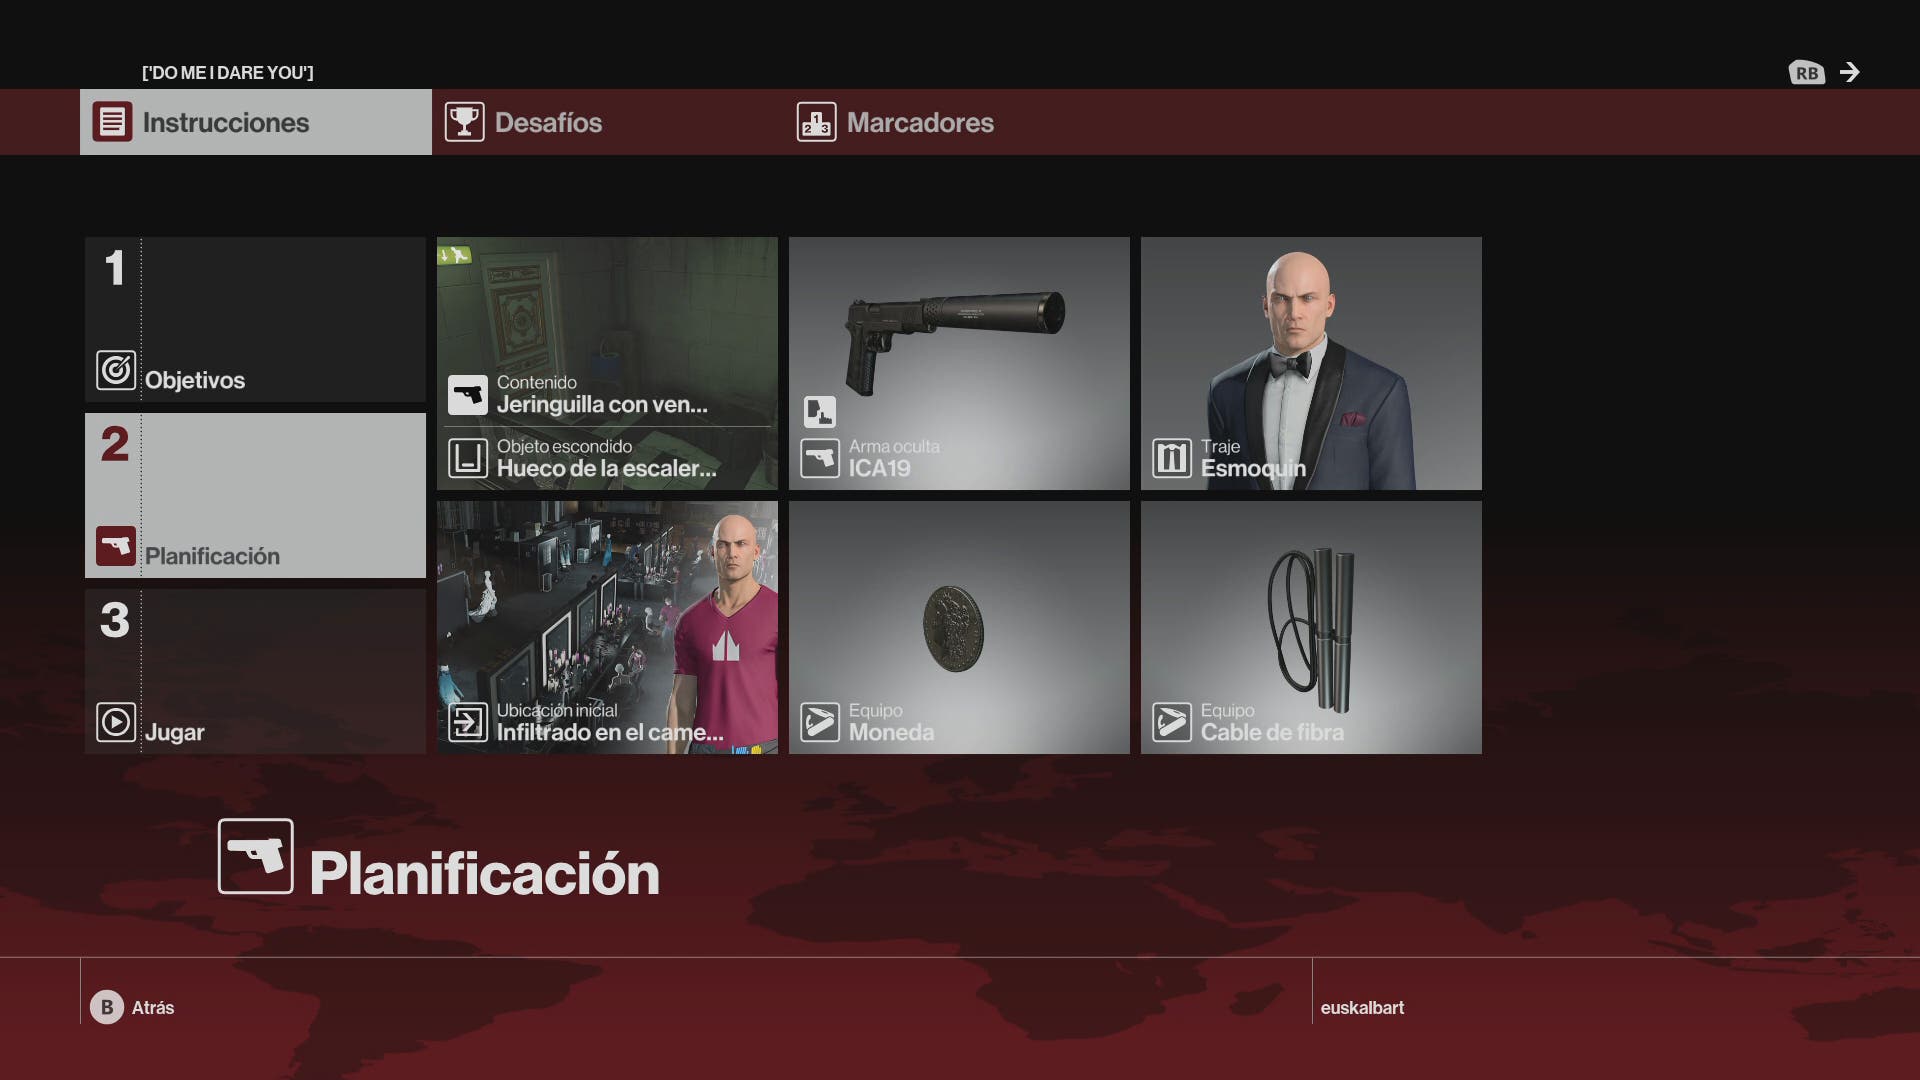Select step 3 Jugar
Viewport: 1920px width, 1080px height.
pyautogui.click(x=255, y=671)
